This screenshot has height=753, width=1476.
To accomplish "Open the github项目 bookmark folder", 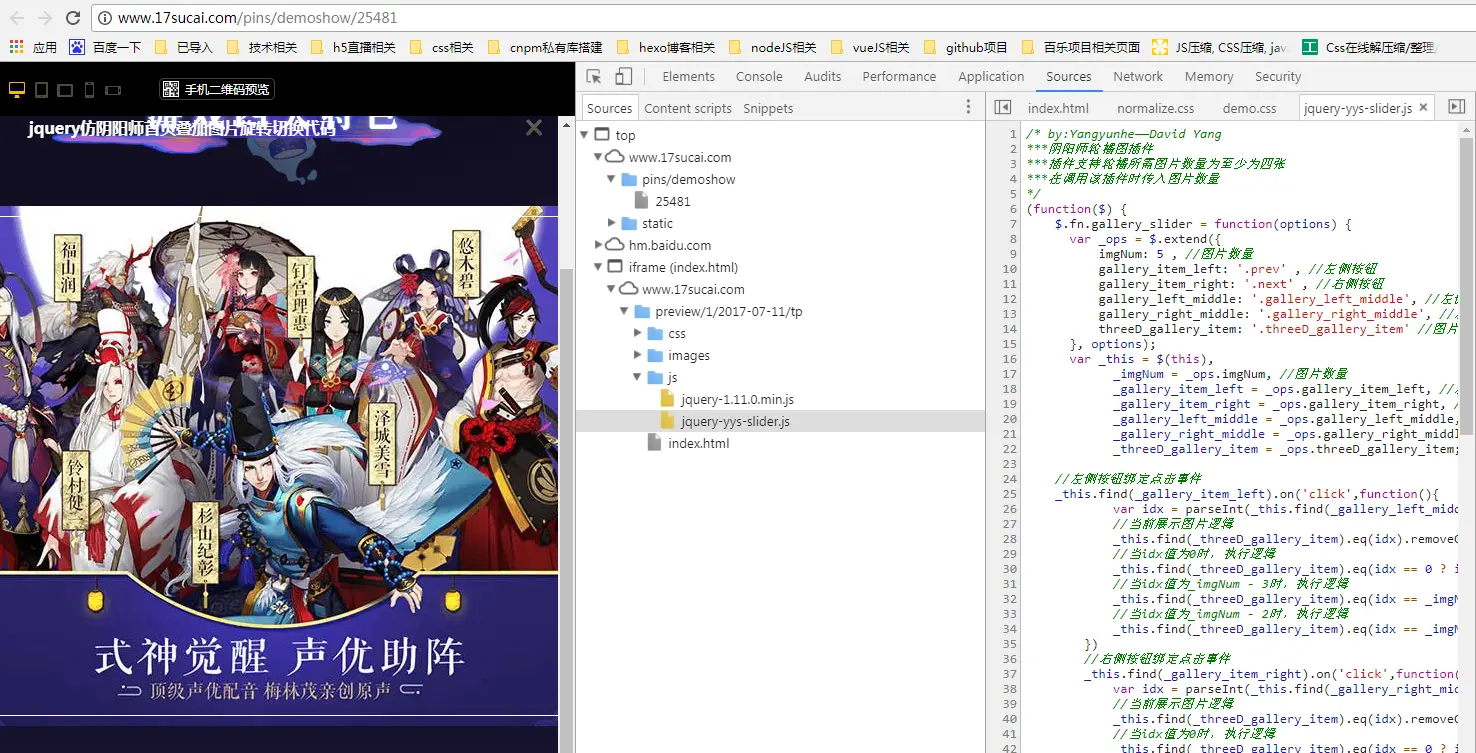I will click(x=965, y=47).
